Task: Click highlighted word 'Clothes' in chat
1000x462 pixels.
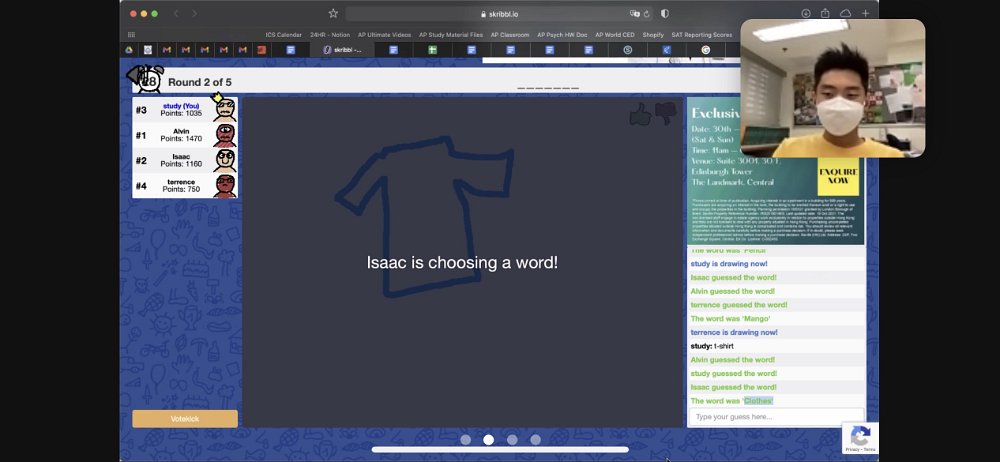Action: tap(758, 401)
